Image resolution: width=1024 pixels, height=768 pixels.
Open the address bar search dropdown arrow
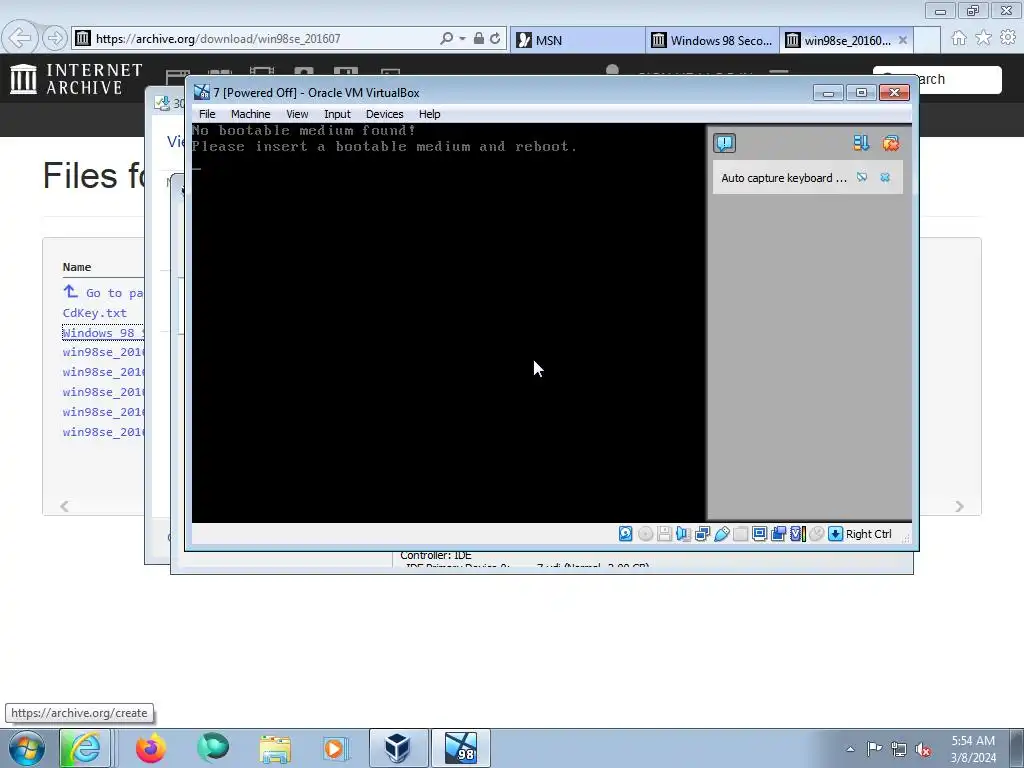(x=462, y=39)
